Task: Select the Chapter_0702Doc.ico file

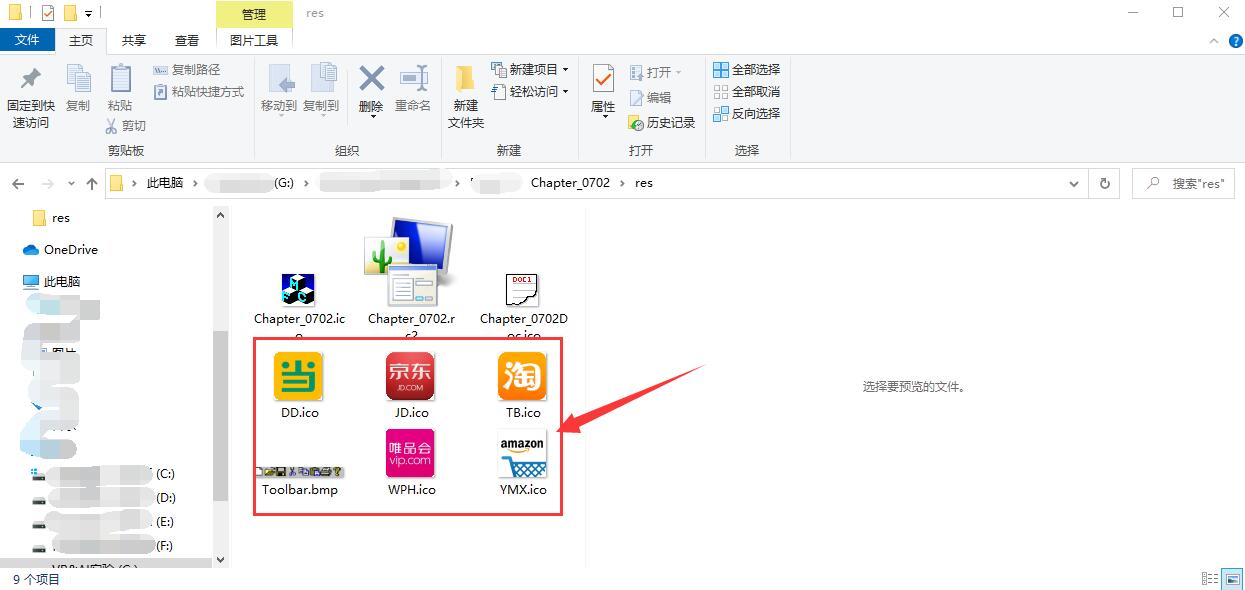Action: click(523, 305)
